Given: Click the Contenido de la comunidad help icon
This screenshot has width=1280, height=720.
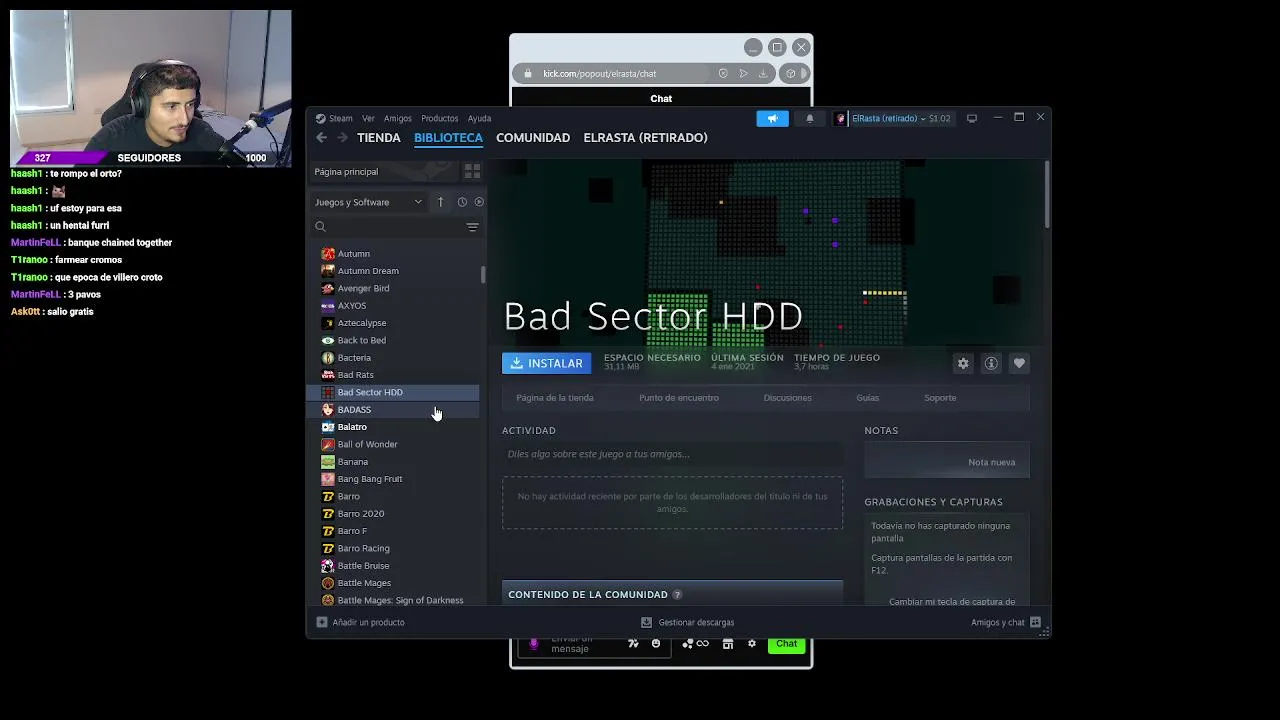Looking at the screenshot, I should pyautogui.click(x=677, y=594).
